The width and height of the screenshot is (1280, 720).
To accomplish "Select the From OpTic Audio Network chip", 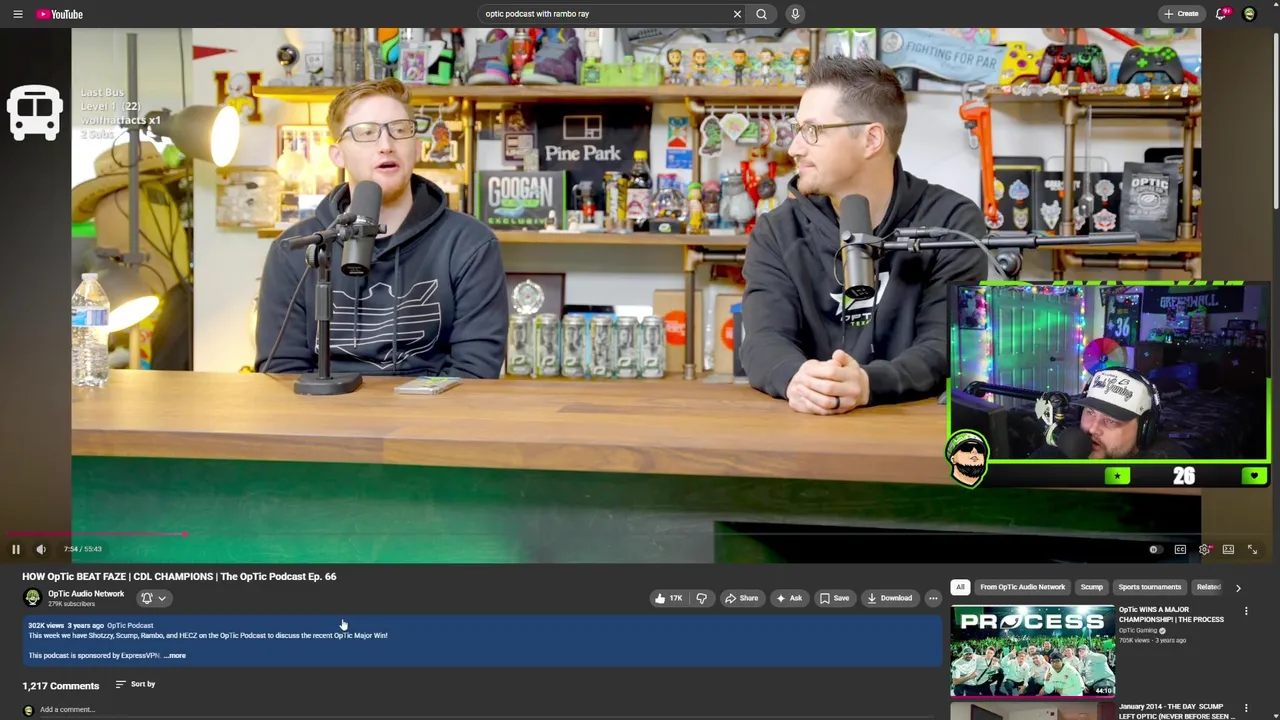I will [x=1022, y=587].
